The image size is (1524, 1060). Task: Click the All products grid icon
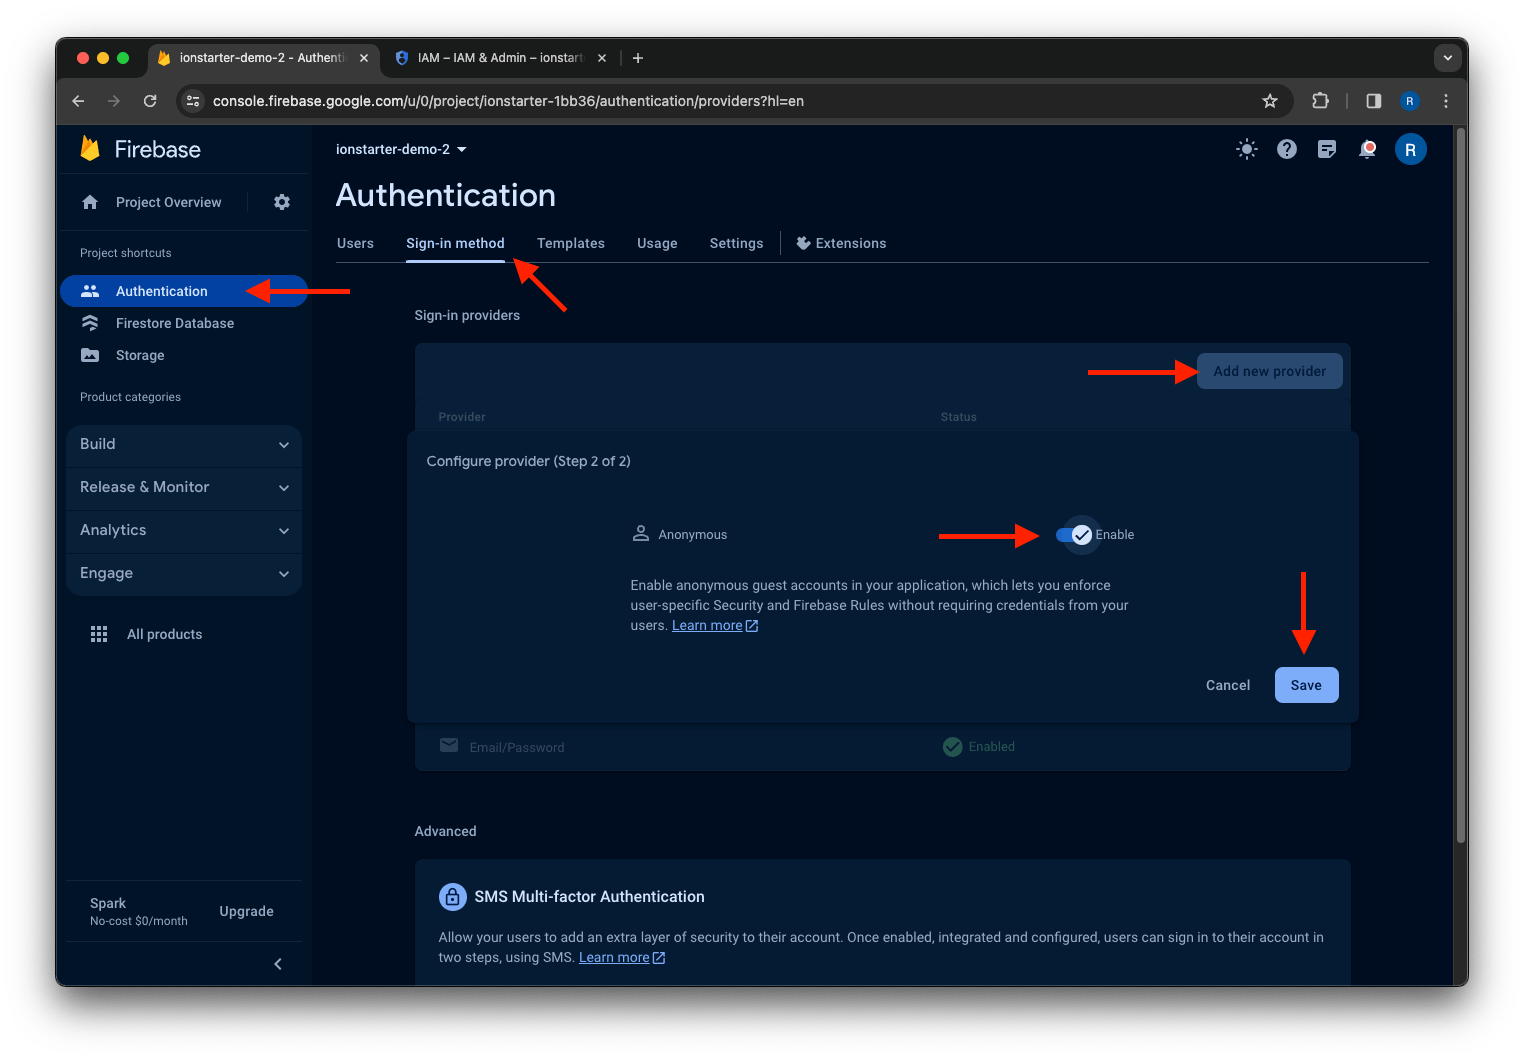pyautogui.click(x=99, y=634)
